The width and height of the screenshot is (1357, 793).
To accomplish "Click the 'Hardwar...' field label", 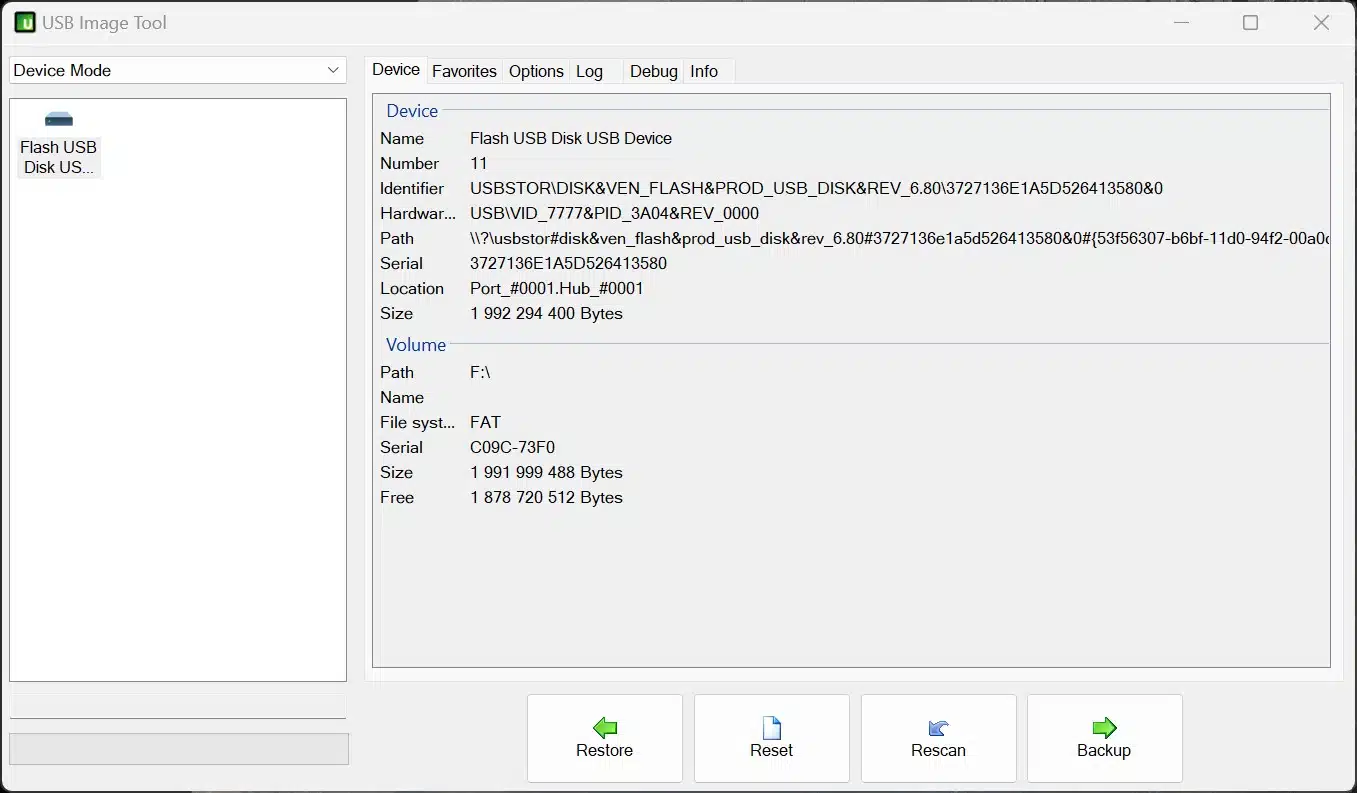I will (418, 213).
